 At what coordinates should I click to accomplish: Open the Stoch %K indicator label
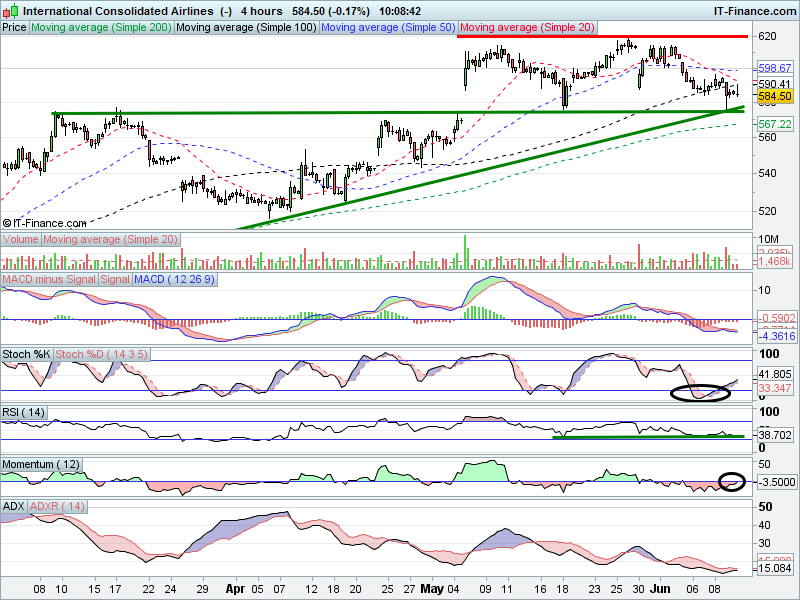point(24,354)
